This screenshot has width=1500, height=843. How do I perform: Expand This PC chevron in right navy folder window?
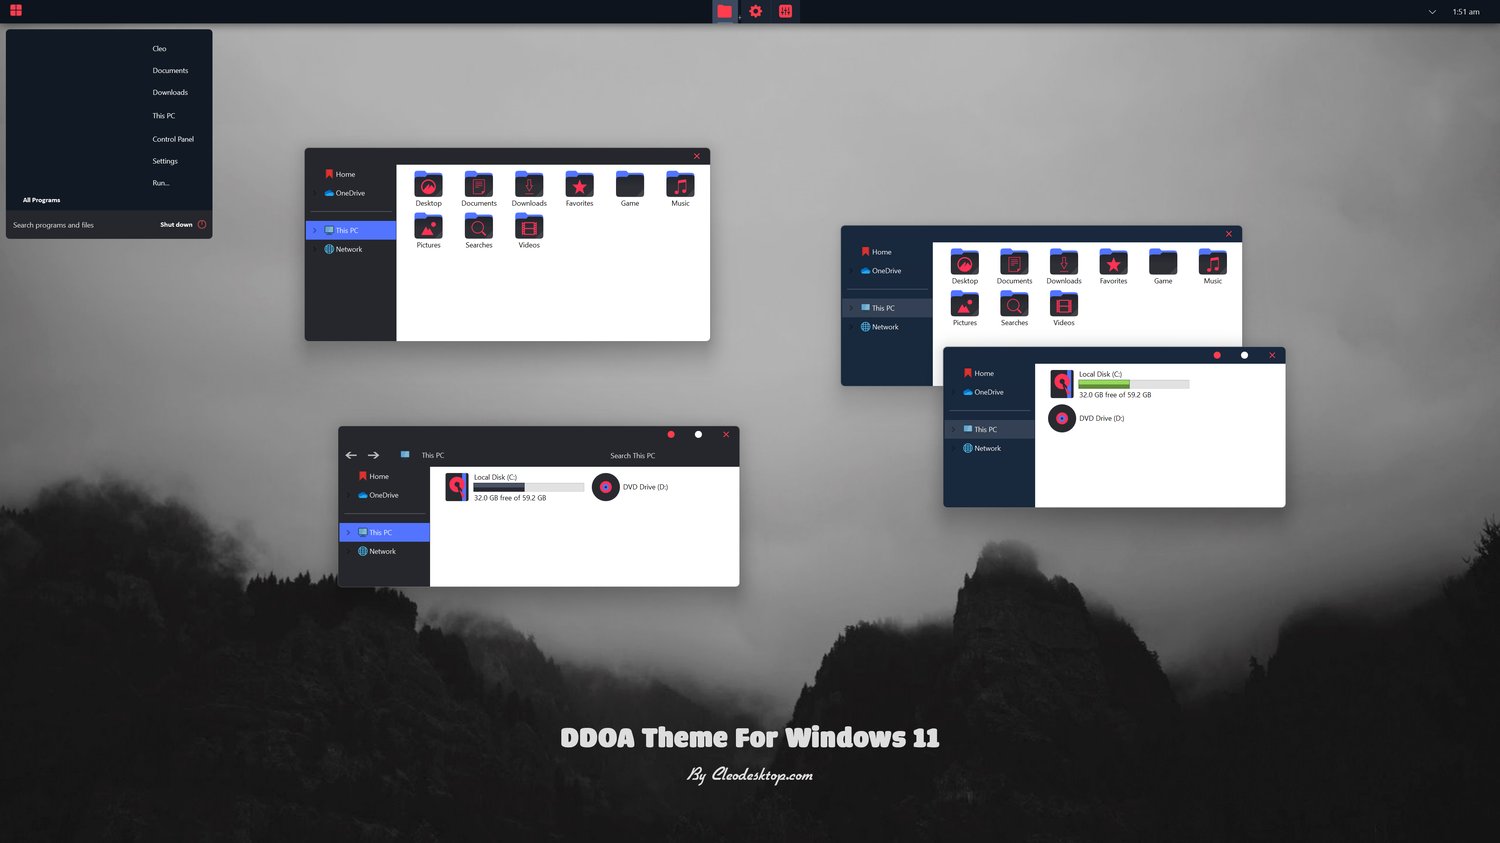pos(850,308)
